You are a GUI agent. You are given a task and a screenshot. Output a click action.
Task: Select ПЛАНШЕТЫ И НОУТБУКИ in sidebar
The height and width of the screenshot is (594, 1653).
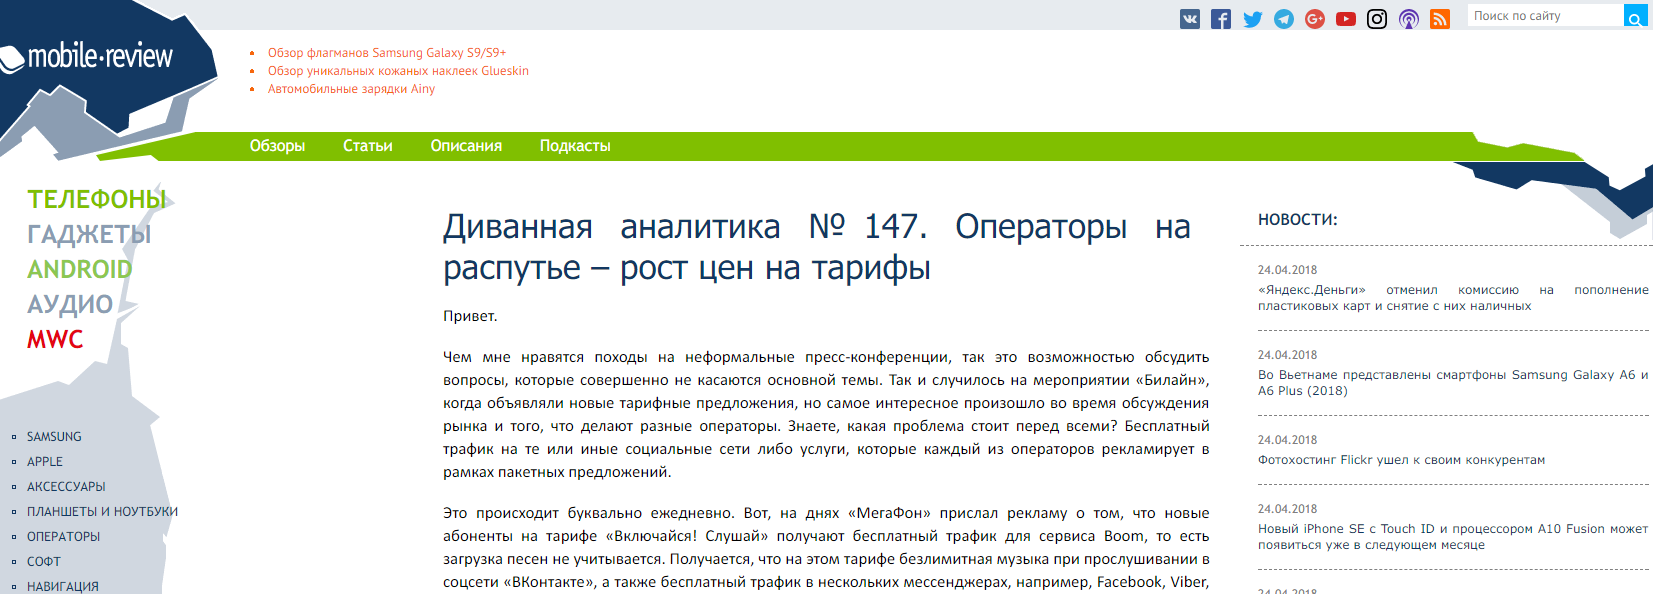click(102, 512)
